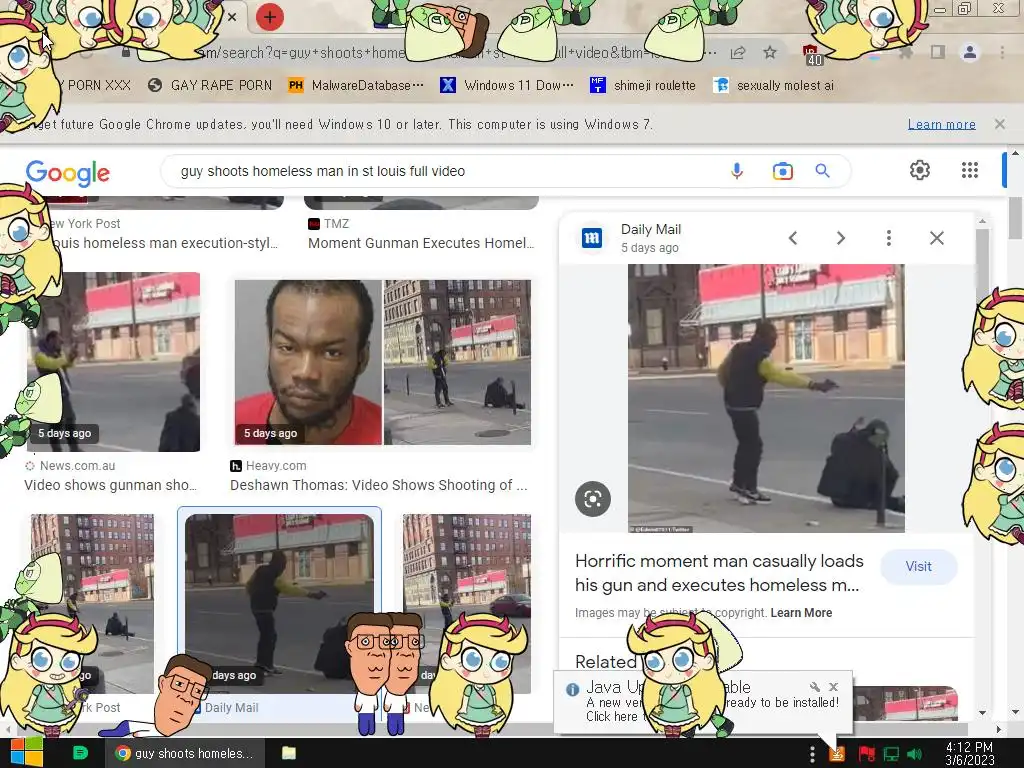This screenshot has height=768, width=1024.
Task: Open the green app icon on taskbar
Action: pos(80,753)
